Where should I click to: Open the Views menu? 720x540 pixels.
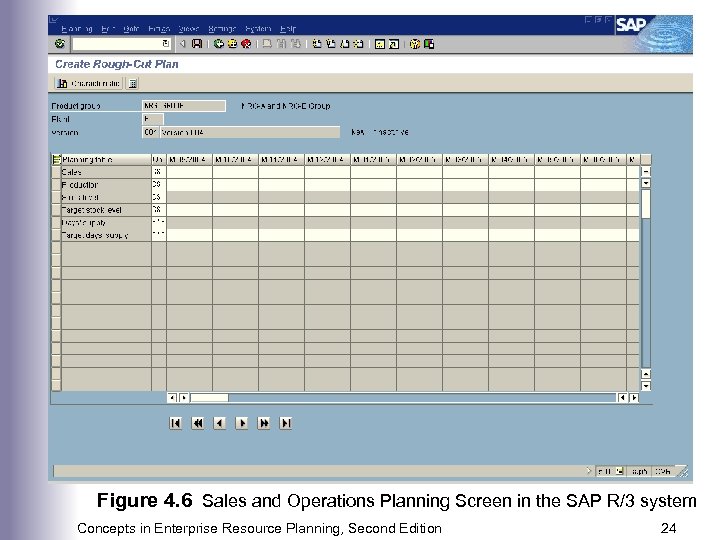click(x=188, y=29)
